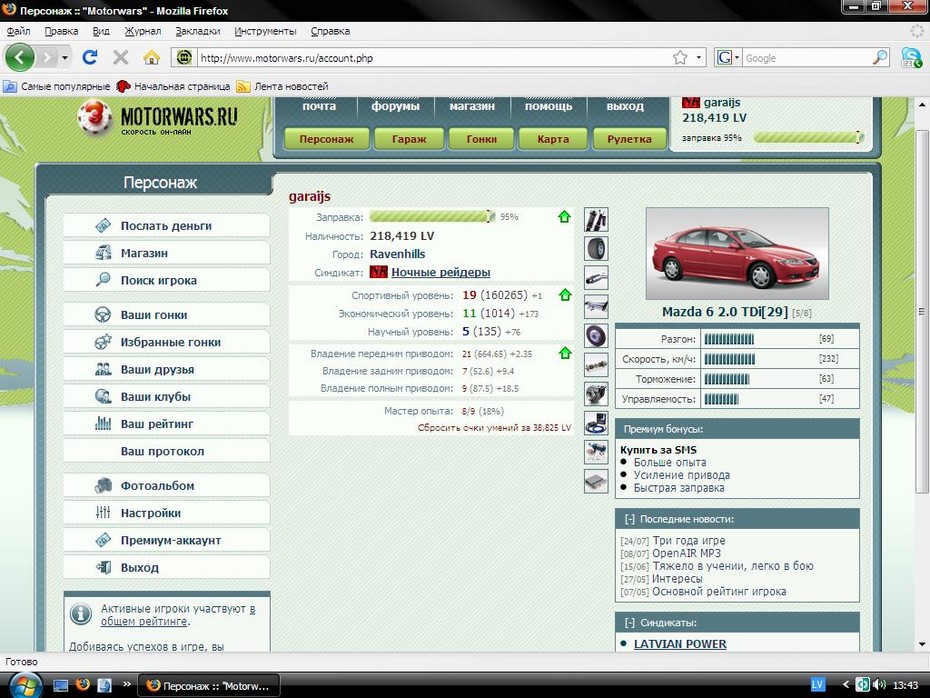Open Самые популярные bookmarks folder
Viewport: 930px width, 698px height.
coord(57,86)
